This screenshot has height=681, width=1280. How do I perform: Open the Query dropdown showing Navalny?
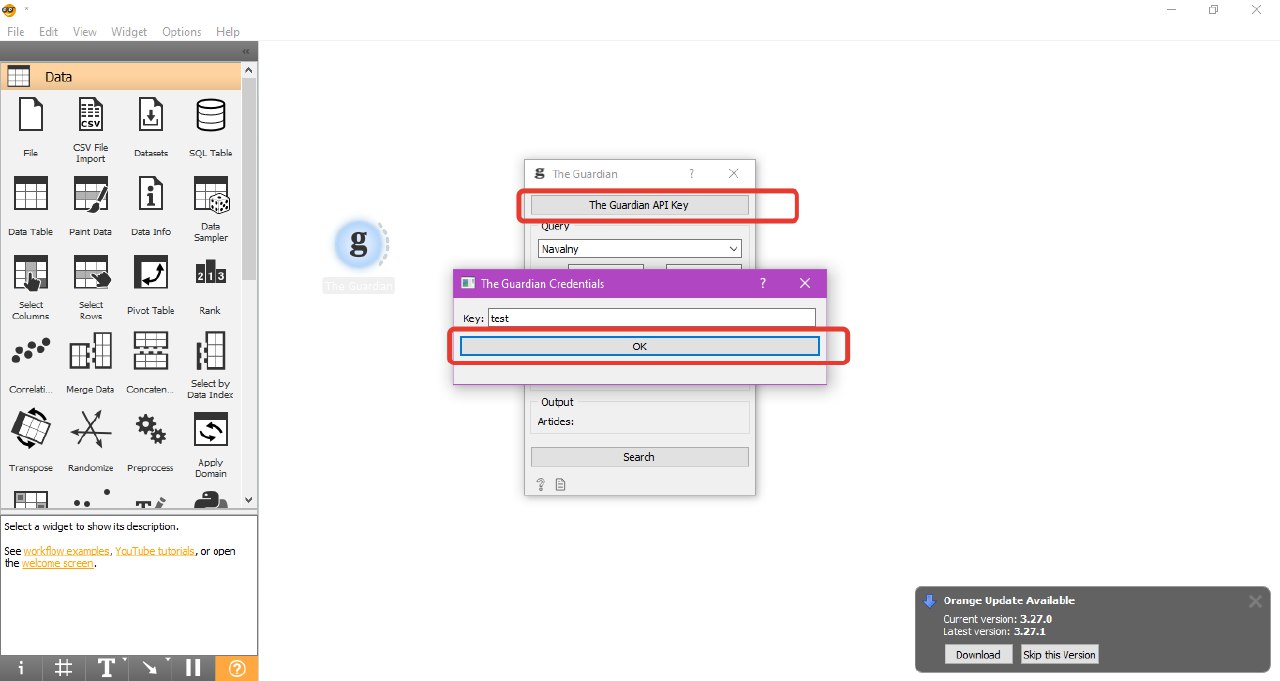(639, 248)
